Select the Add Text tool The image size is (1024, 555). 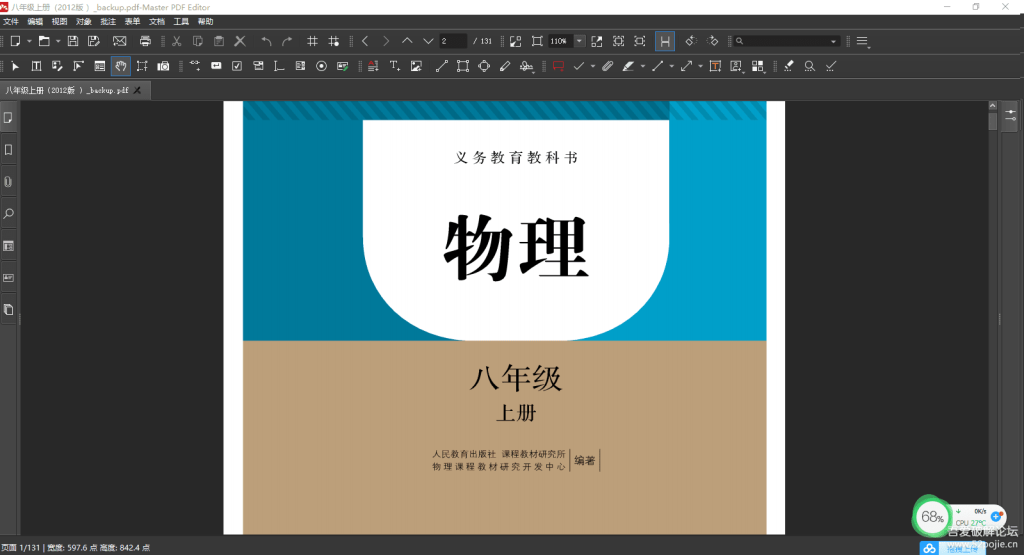tap(394, 66)
